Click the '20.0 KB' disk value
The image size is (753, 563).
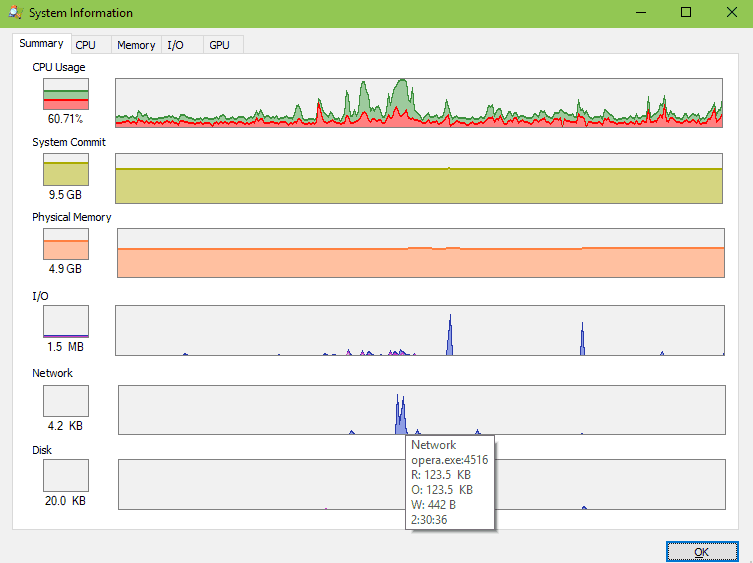65,501
